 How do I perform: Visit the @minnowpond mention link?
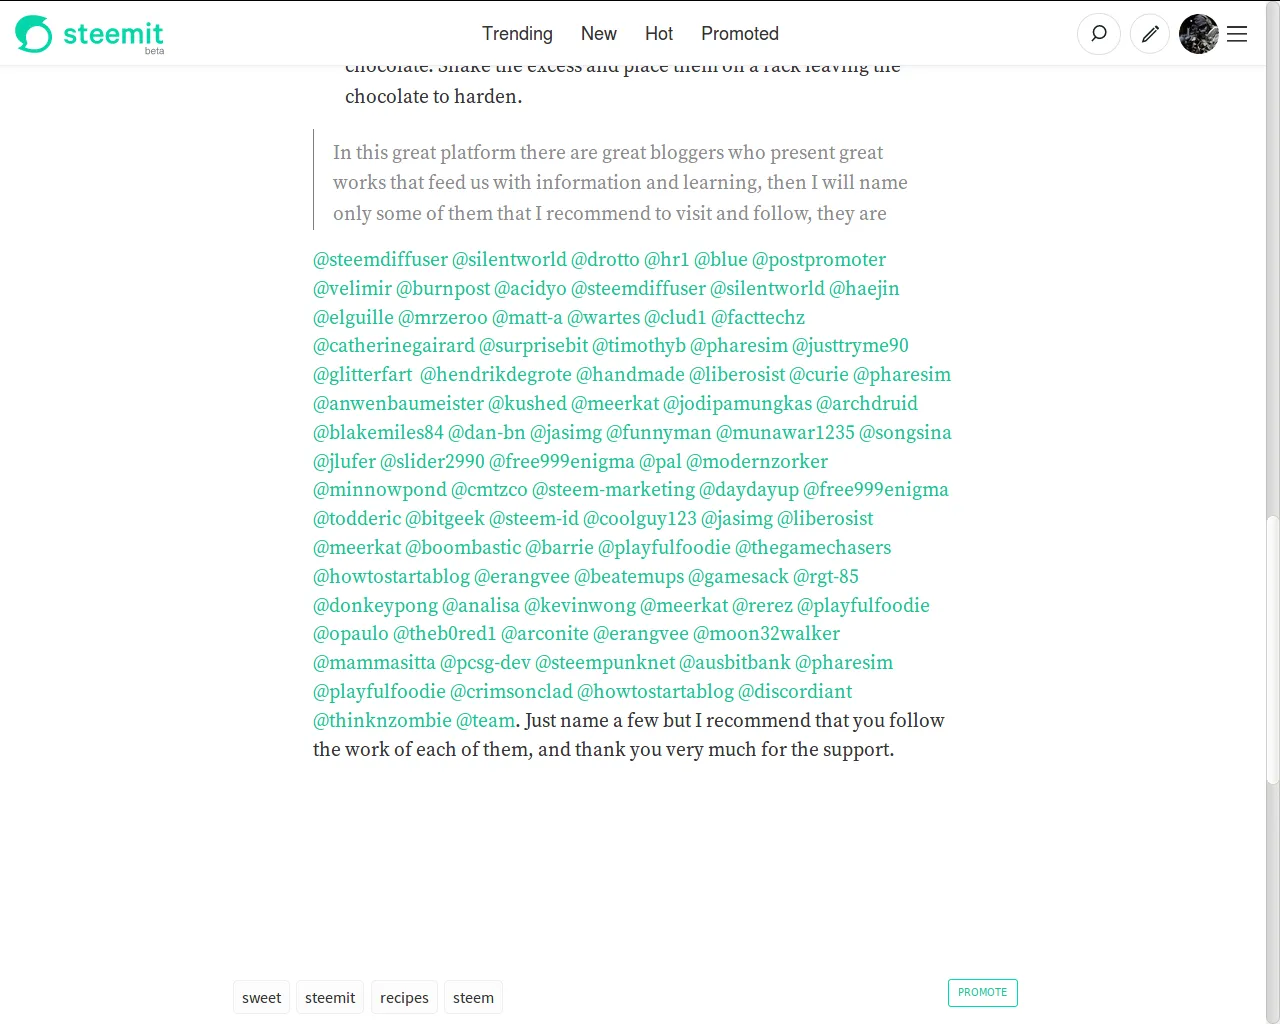tap(380, 490)
